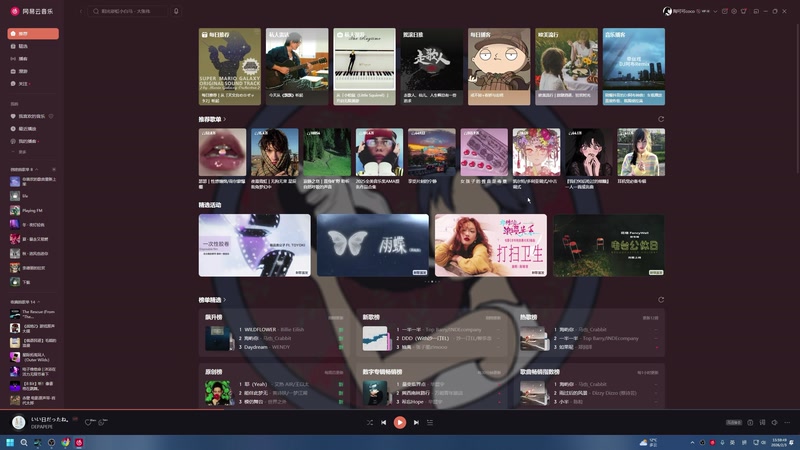This screenshot has width=800, height=450.
Task: Collapse the 创建的歌单 list chevron
Action: pos(36,169)
